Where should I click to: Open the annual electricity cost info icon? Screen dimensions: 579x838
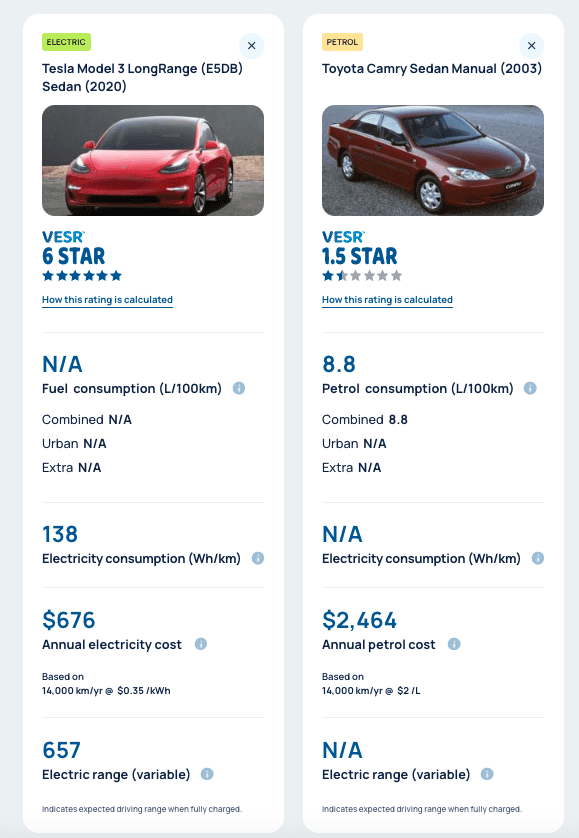(x=200, y=644)
